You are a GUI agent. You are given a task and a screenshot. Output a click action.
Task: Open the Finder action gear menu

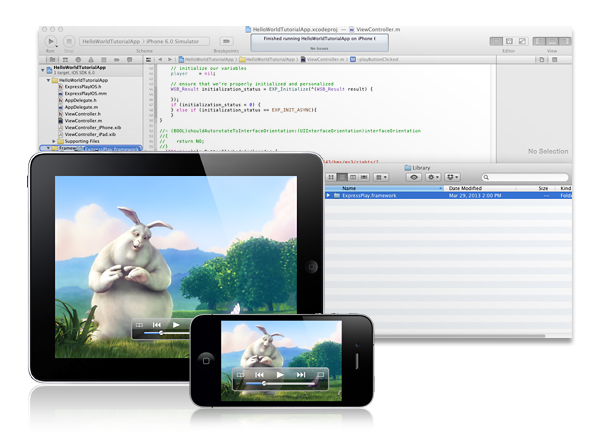coord(433,177)
